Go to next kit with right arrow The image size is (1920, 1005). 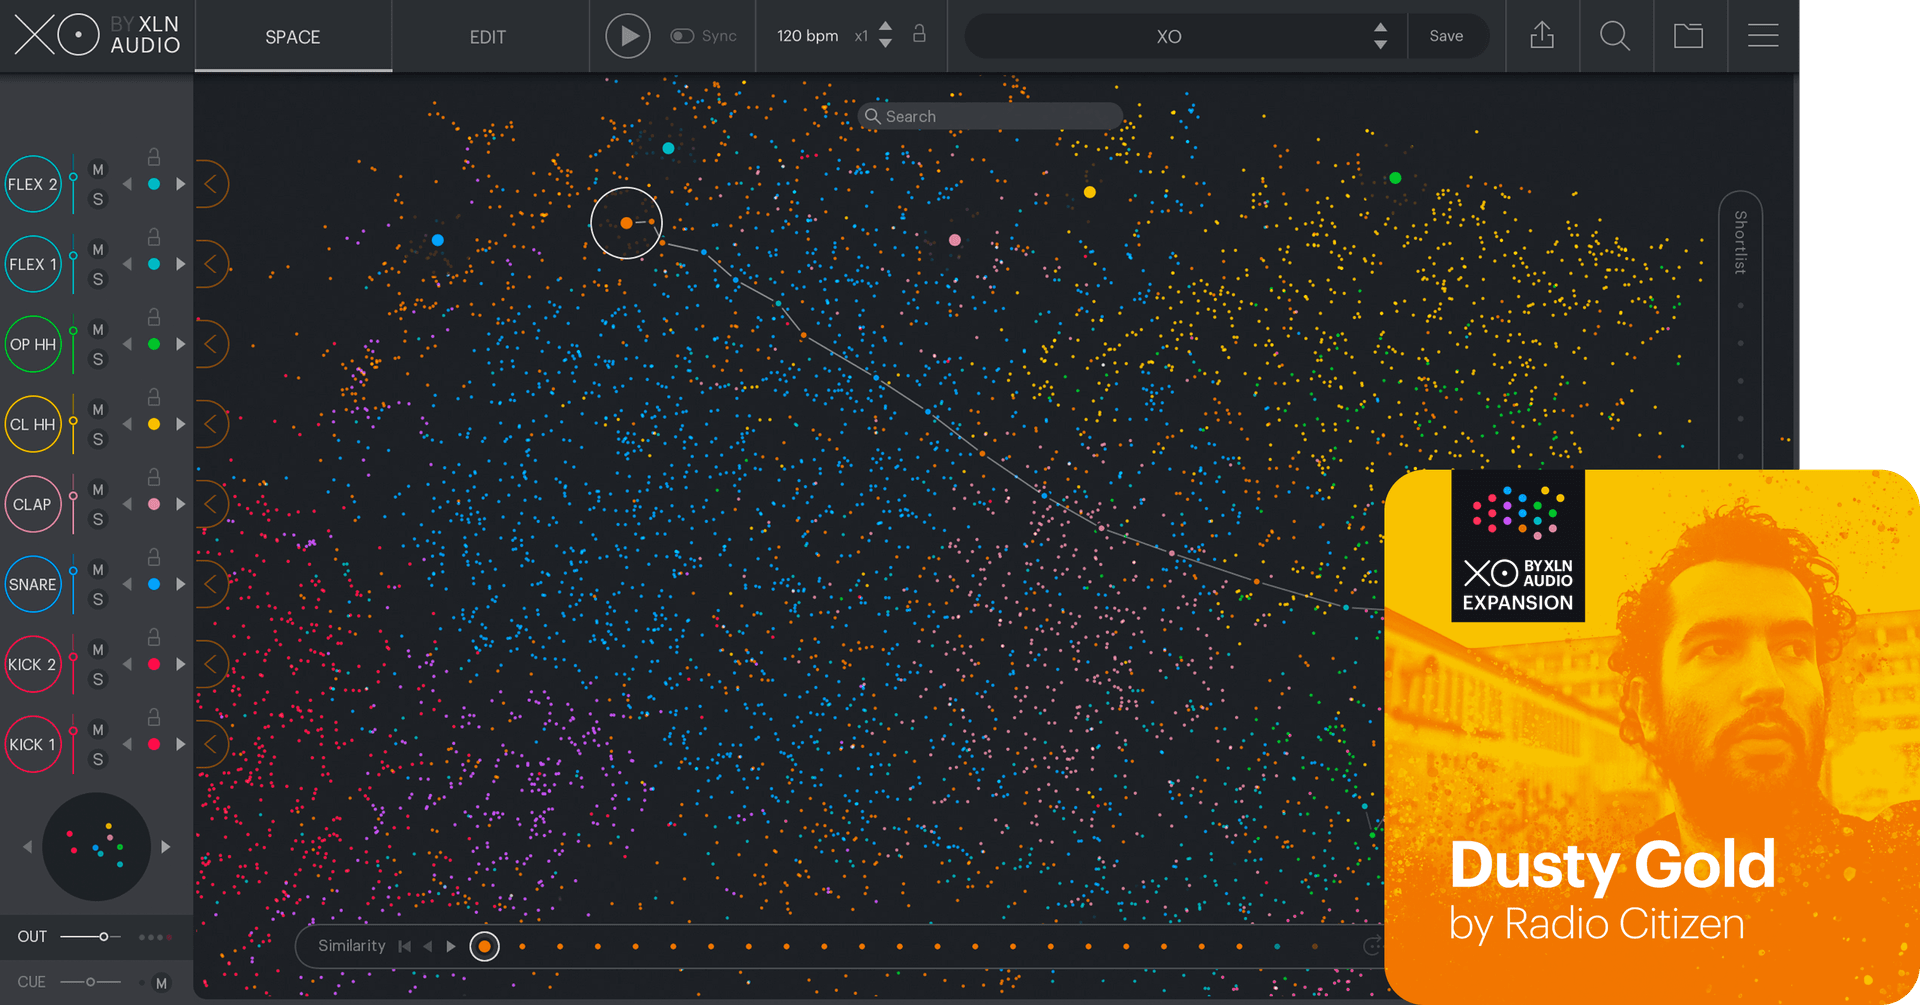(x=166, y=847)
